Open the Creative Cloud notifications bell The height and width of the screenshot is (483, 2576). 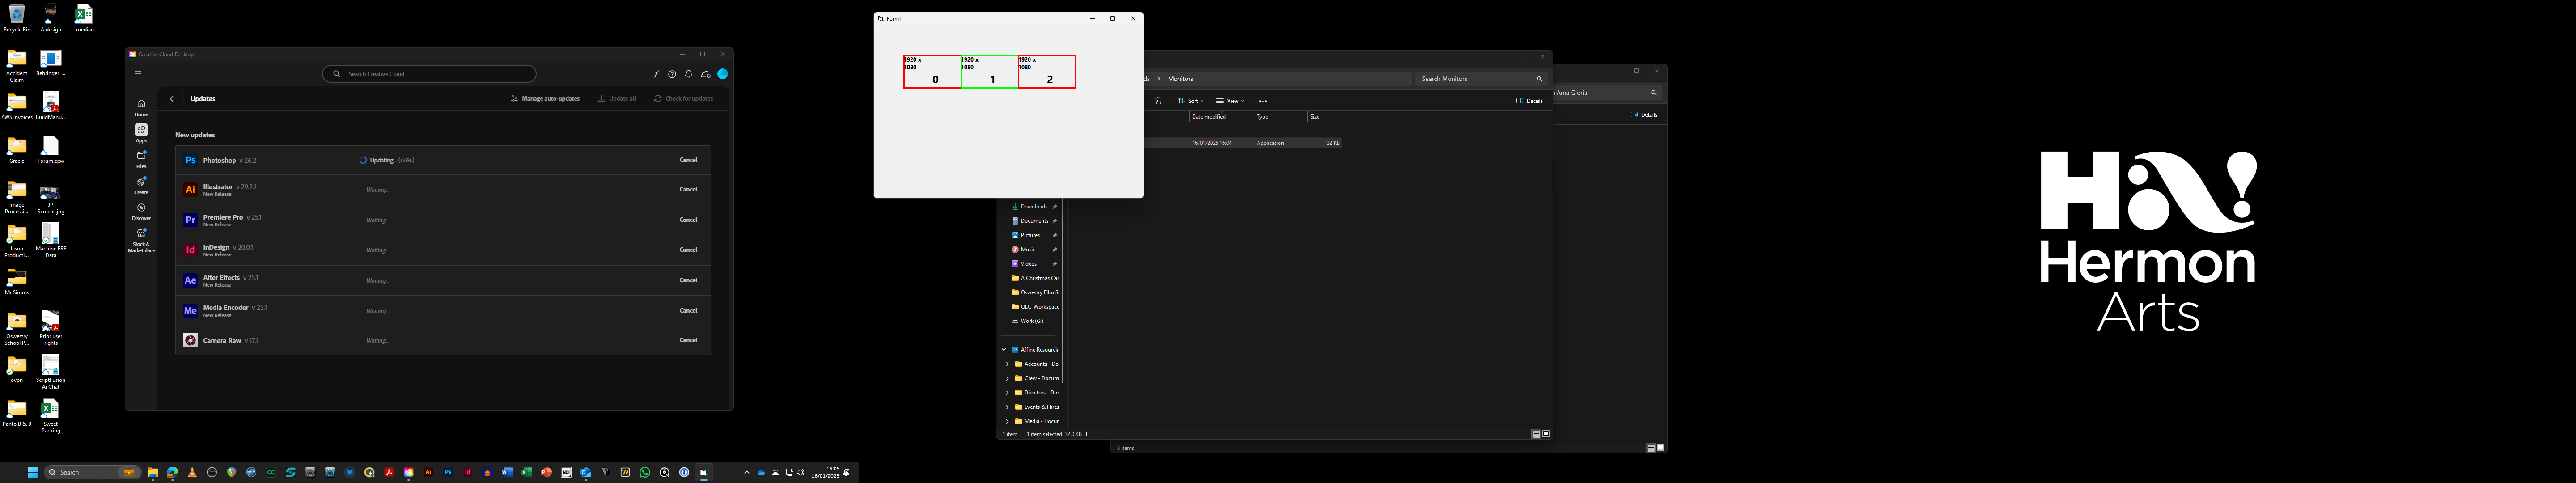(x=689, y=74)
